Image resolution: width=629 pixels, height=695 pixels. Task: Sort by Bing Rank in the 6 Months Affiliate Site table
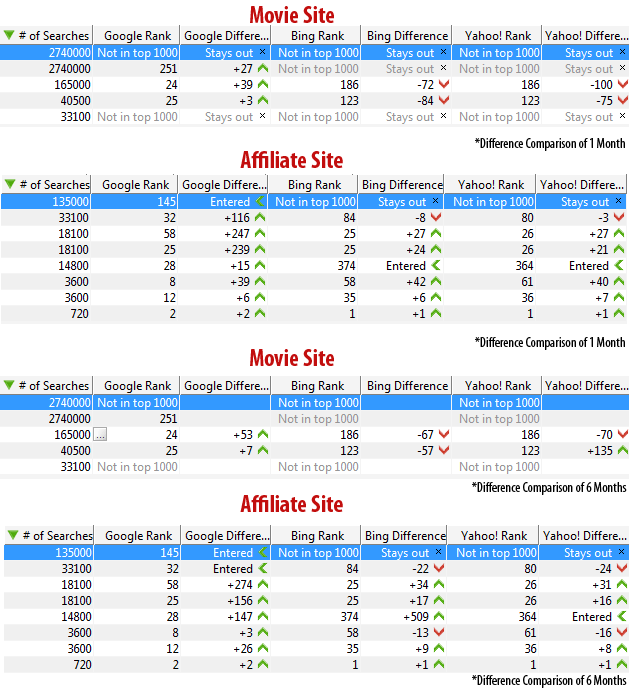click(x=317, y=535)
